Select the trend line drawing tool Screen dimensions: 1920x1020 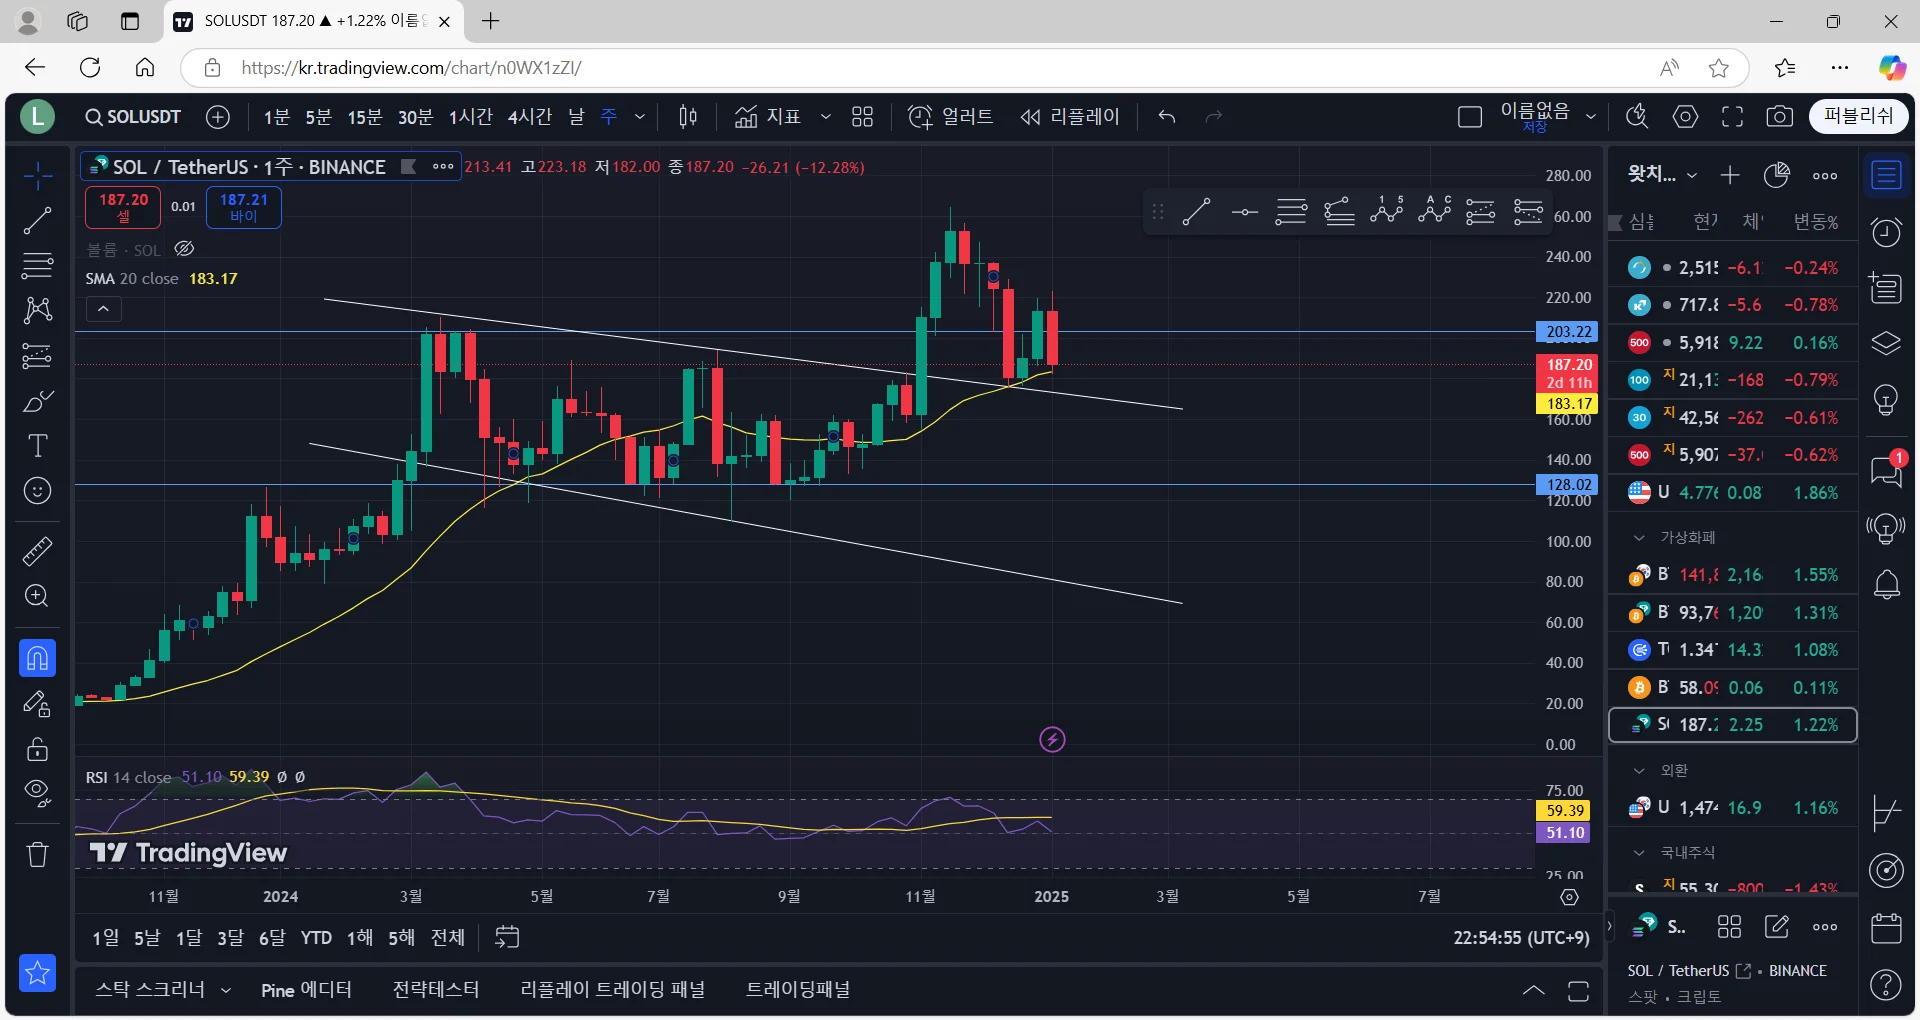(x=37, y=221)
